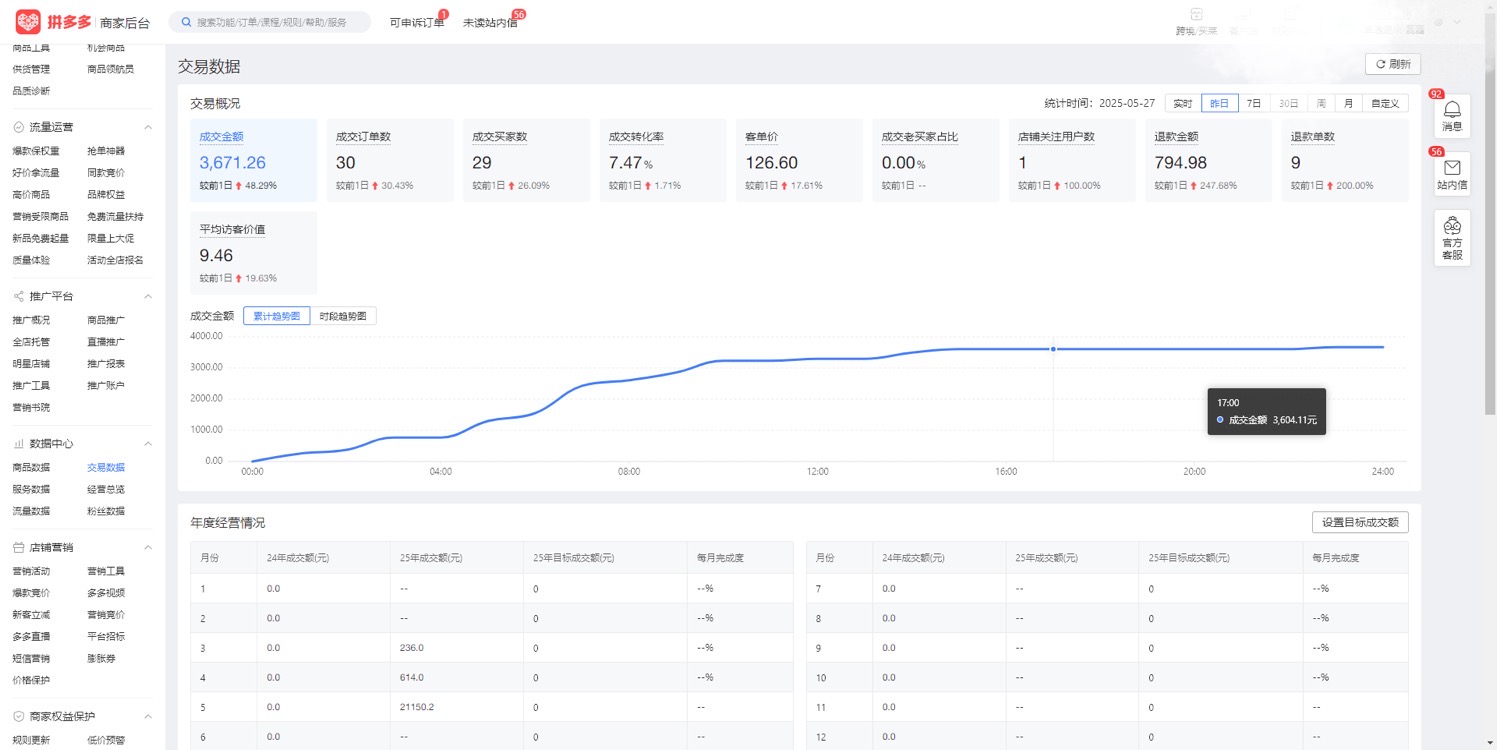Screen dimensions: 1497x750
Task: Select the 客单价 metric card
Action: [x=800, y=161]
